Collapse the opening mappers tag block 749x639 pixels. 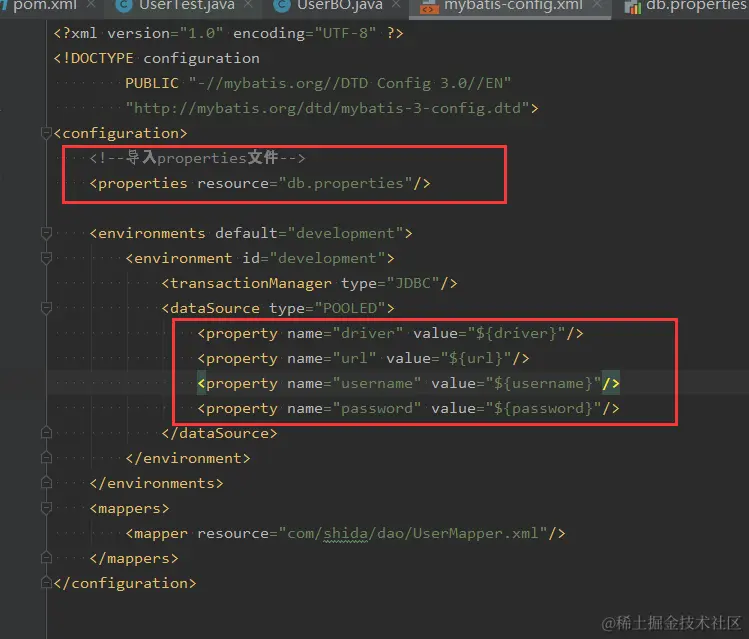(x=46, y=508)
